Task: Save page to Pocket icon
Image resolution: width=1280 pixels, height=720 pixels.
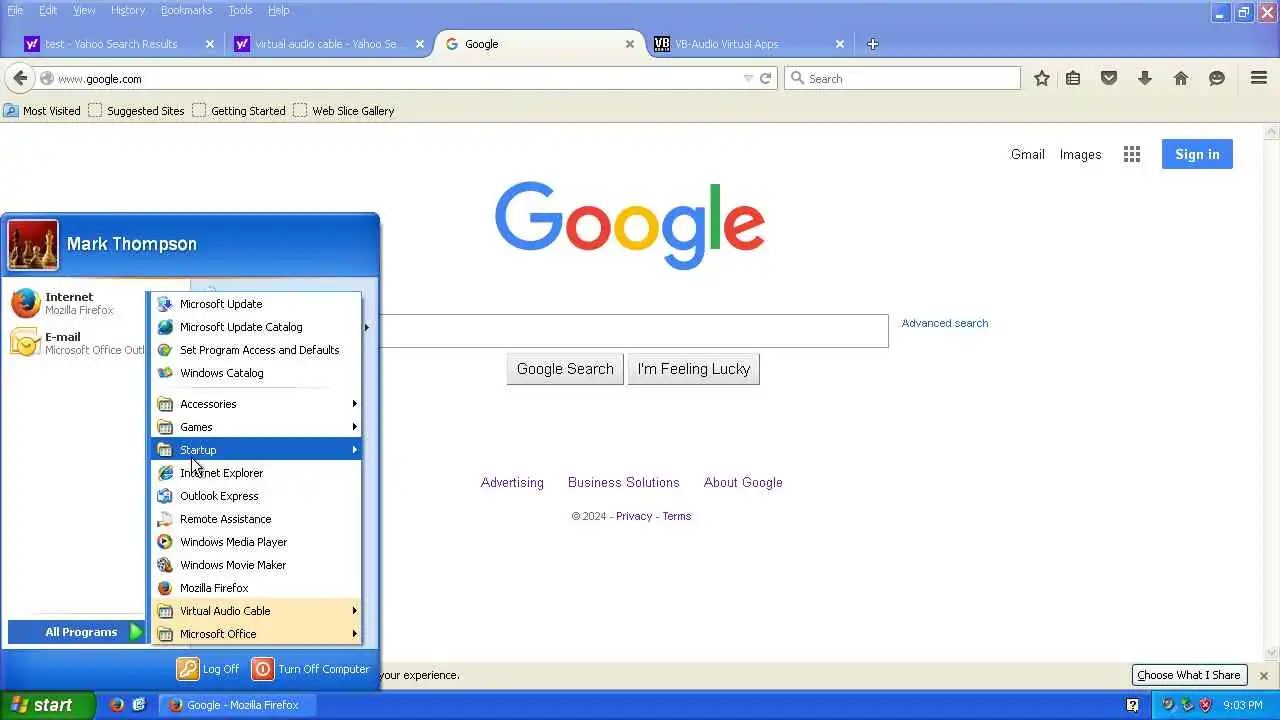Action: [1109, 78]
